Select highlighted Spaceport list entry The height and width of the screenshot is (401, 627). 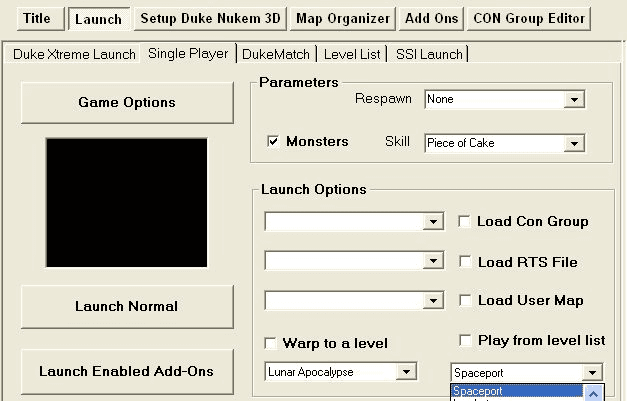click(517, 391)
